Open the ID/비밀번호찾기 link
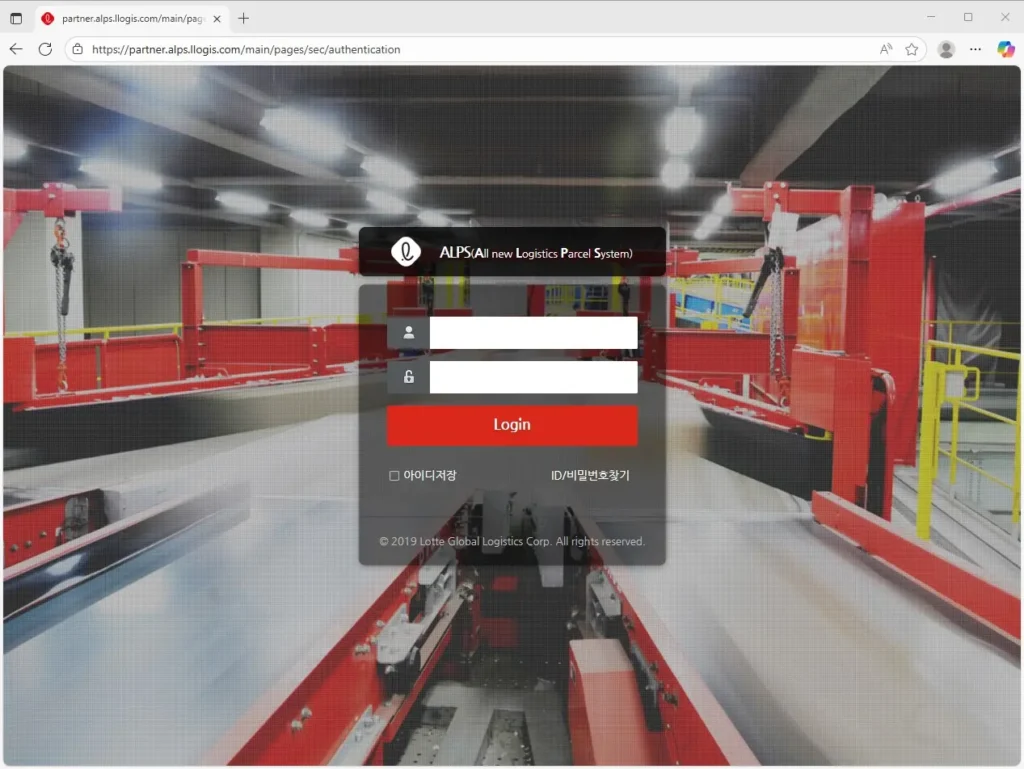 [590, 476]
